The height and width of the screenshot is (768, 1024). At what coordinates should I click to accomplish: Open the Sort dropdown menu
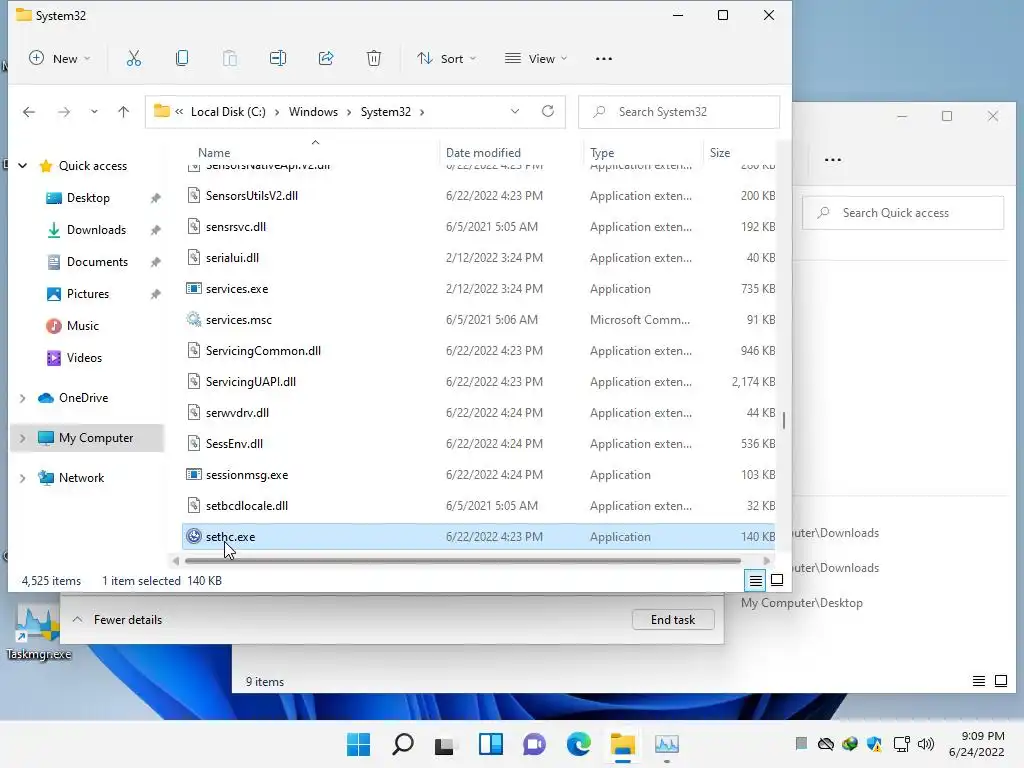(447, 59)
